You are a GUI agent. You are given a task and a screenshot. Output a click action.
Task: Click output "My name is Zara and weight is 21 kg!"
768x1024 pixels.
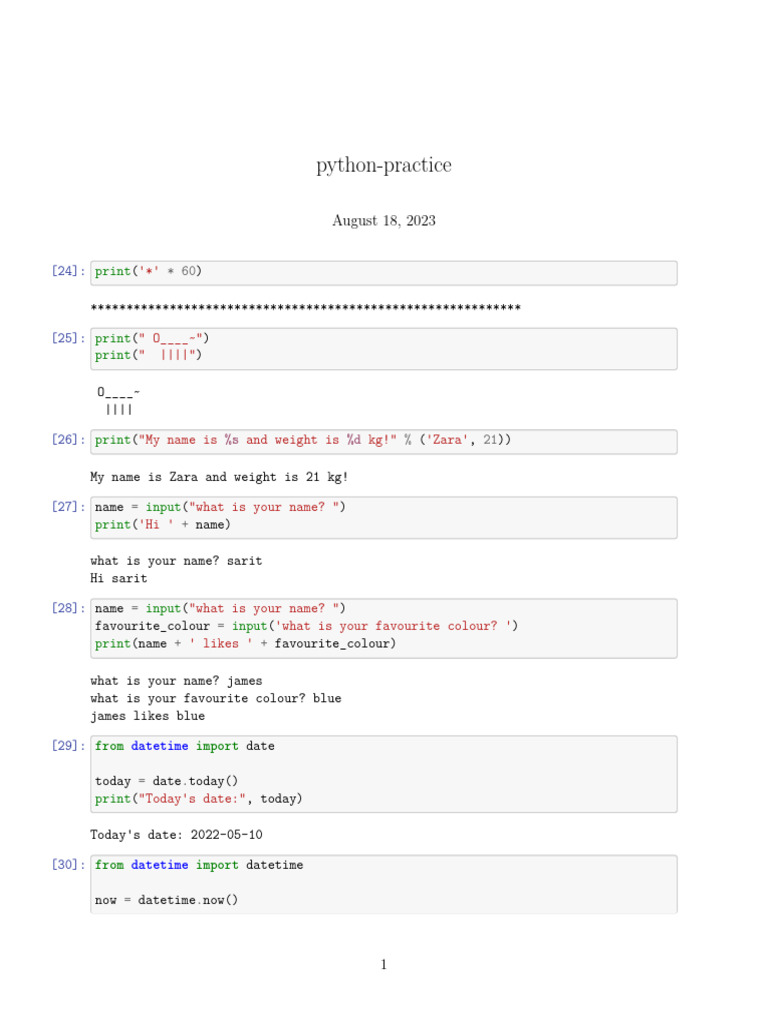coord(219,478)
